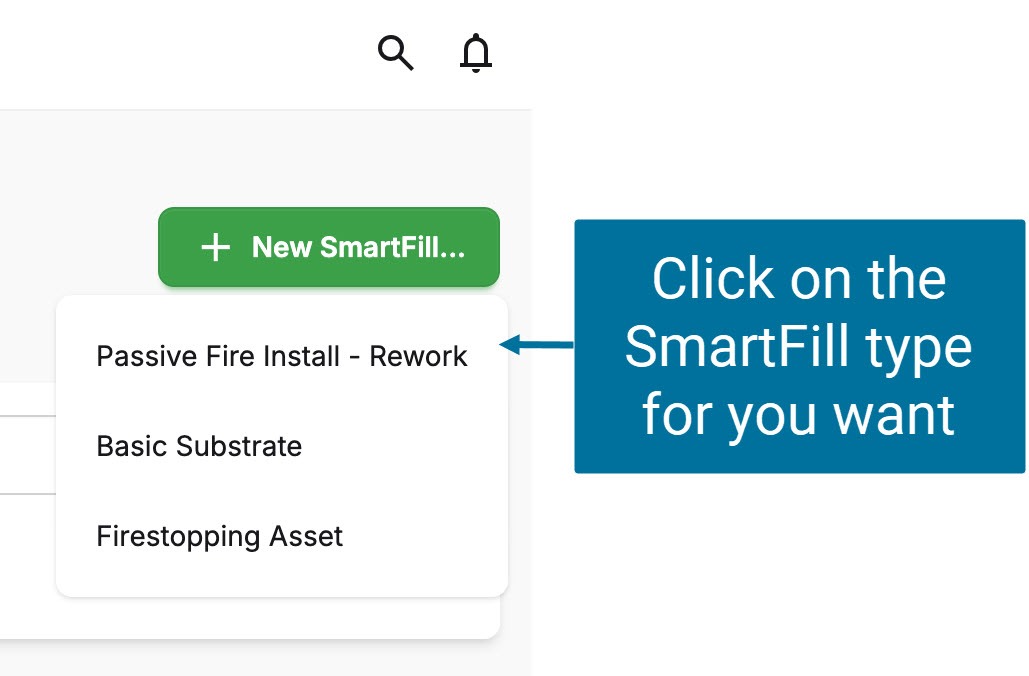Click the partially visible table row at left
This screenshot has width=1029, height=676.
pos(27,455)
